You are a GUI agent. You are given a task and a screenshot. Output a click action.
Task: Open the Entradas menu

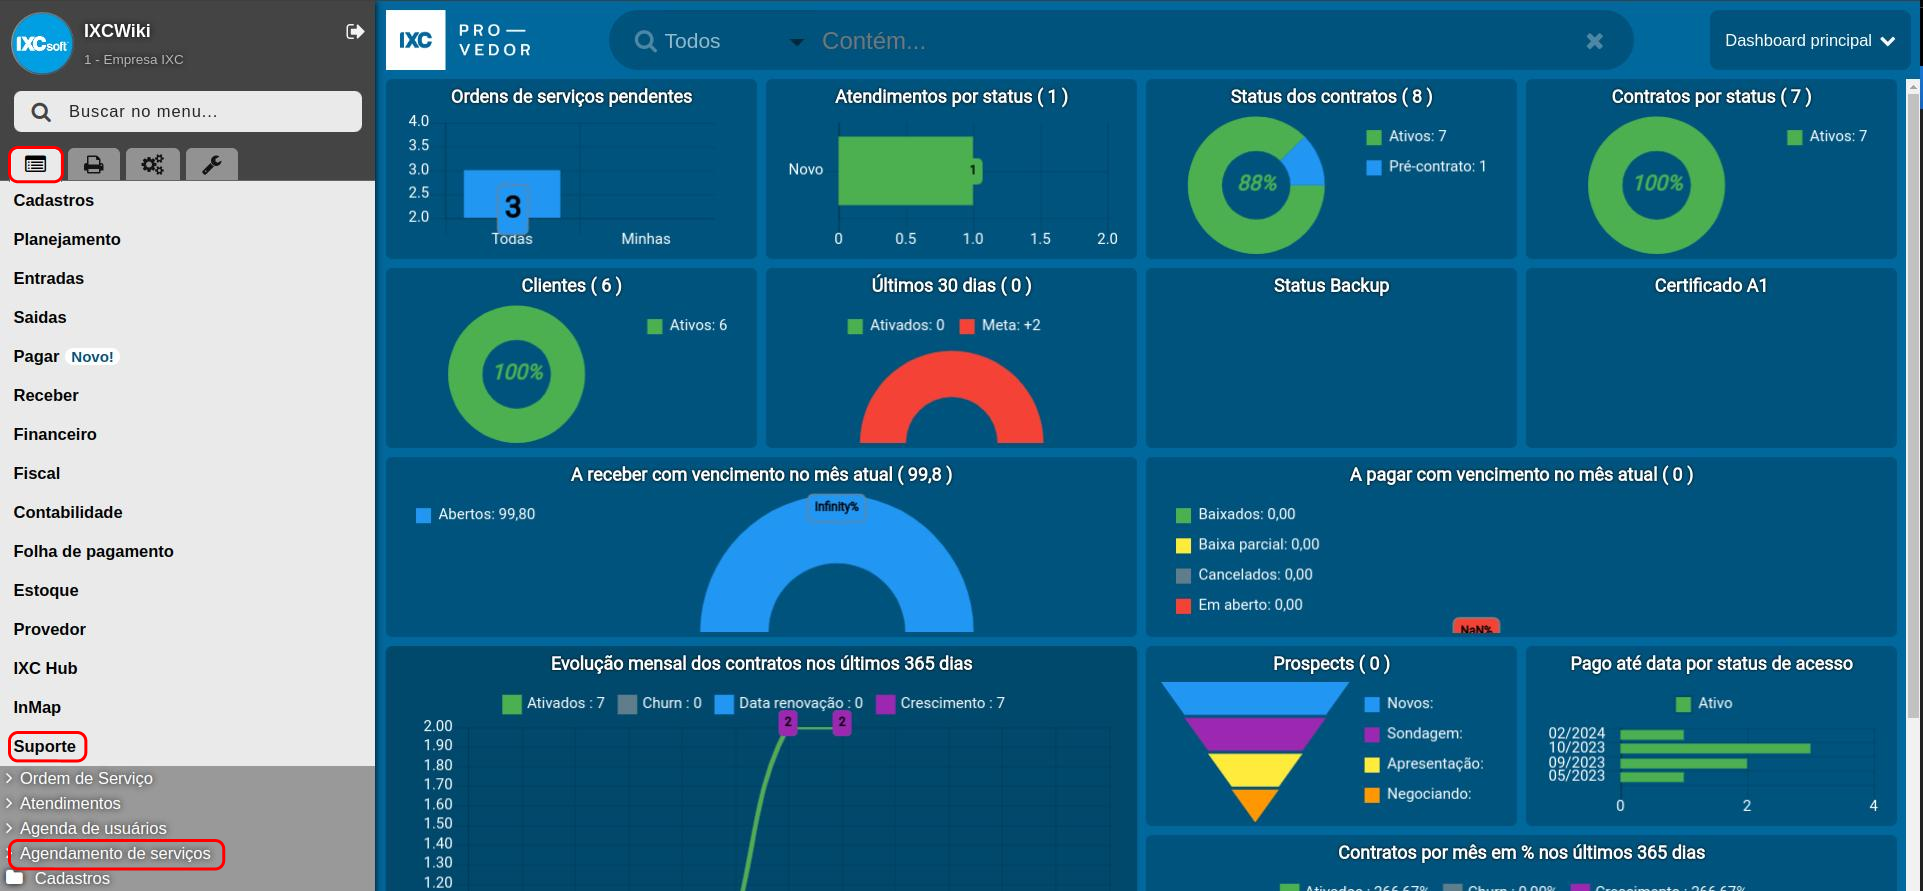click(x=49, y=278)
